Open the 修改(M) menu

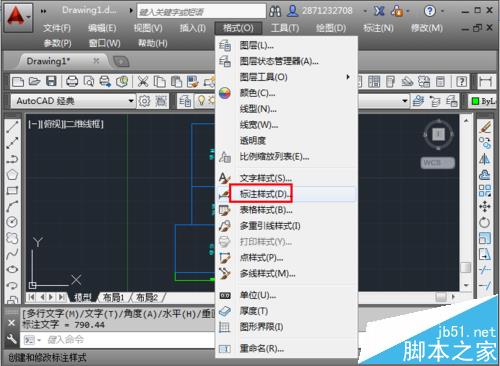(427, 28)
